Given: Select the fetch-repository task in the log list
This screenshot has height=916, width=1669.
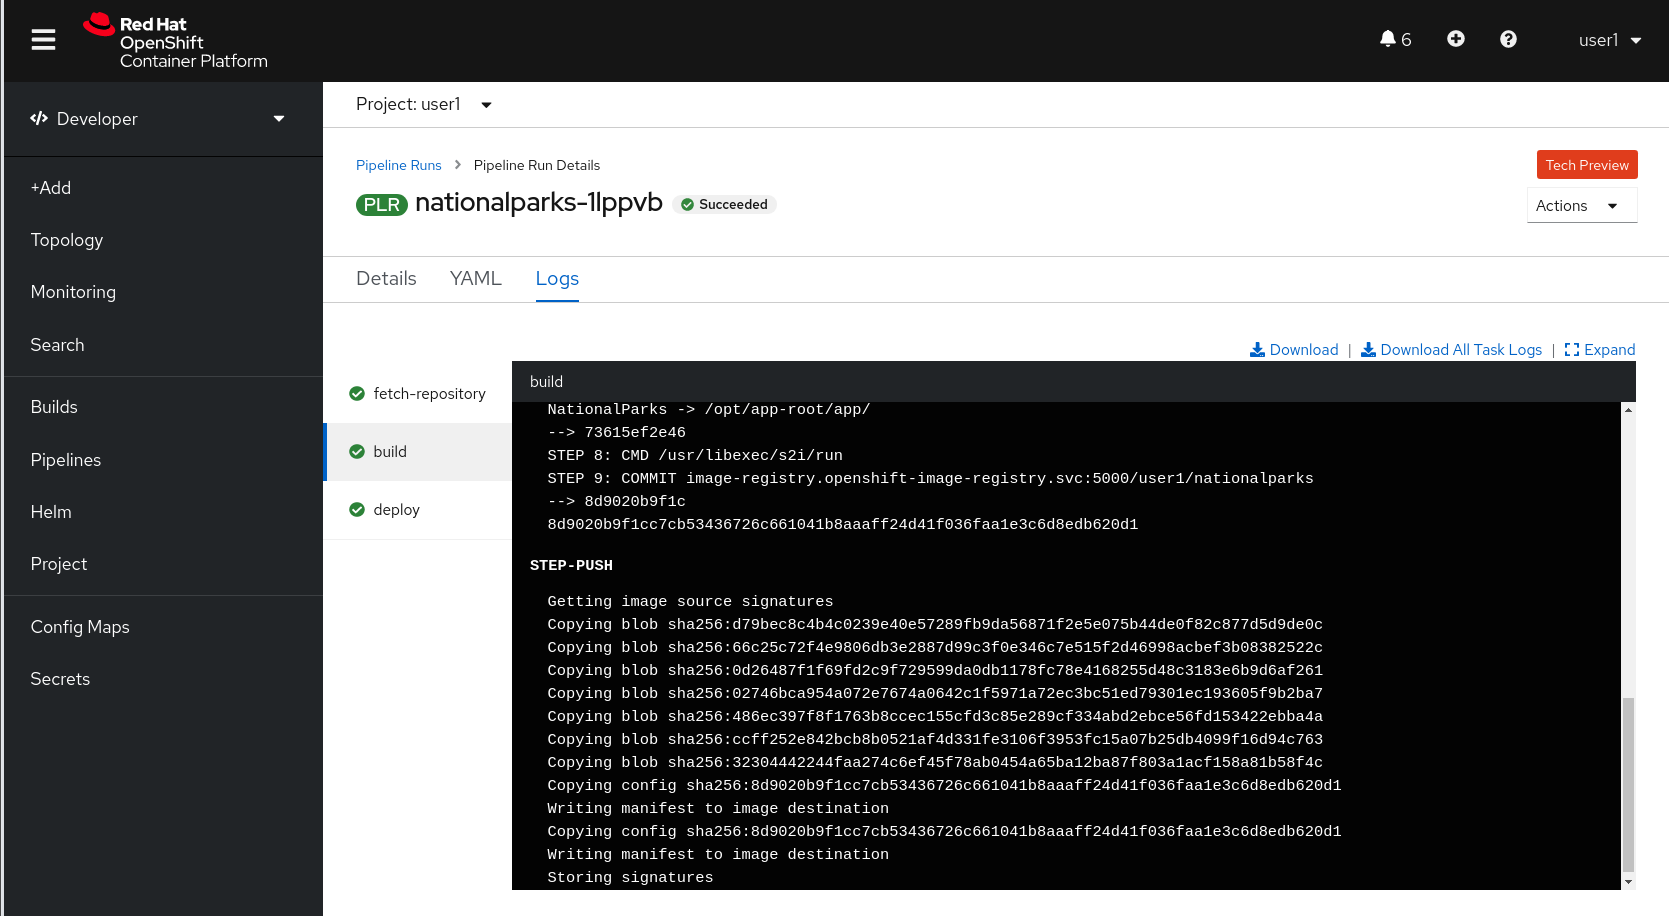Looking at the screenshot, I should 429,393.
